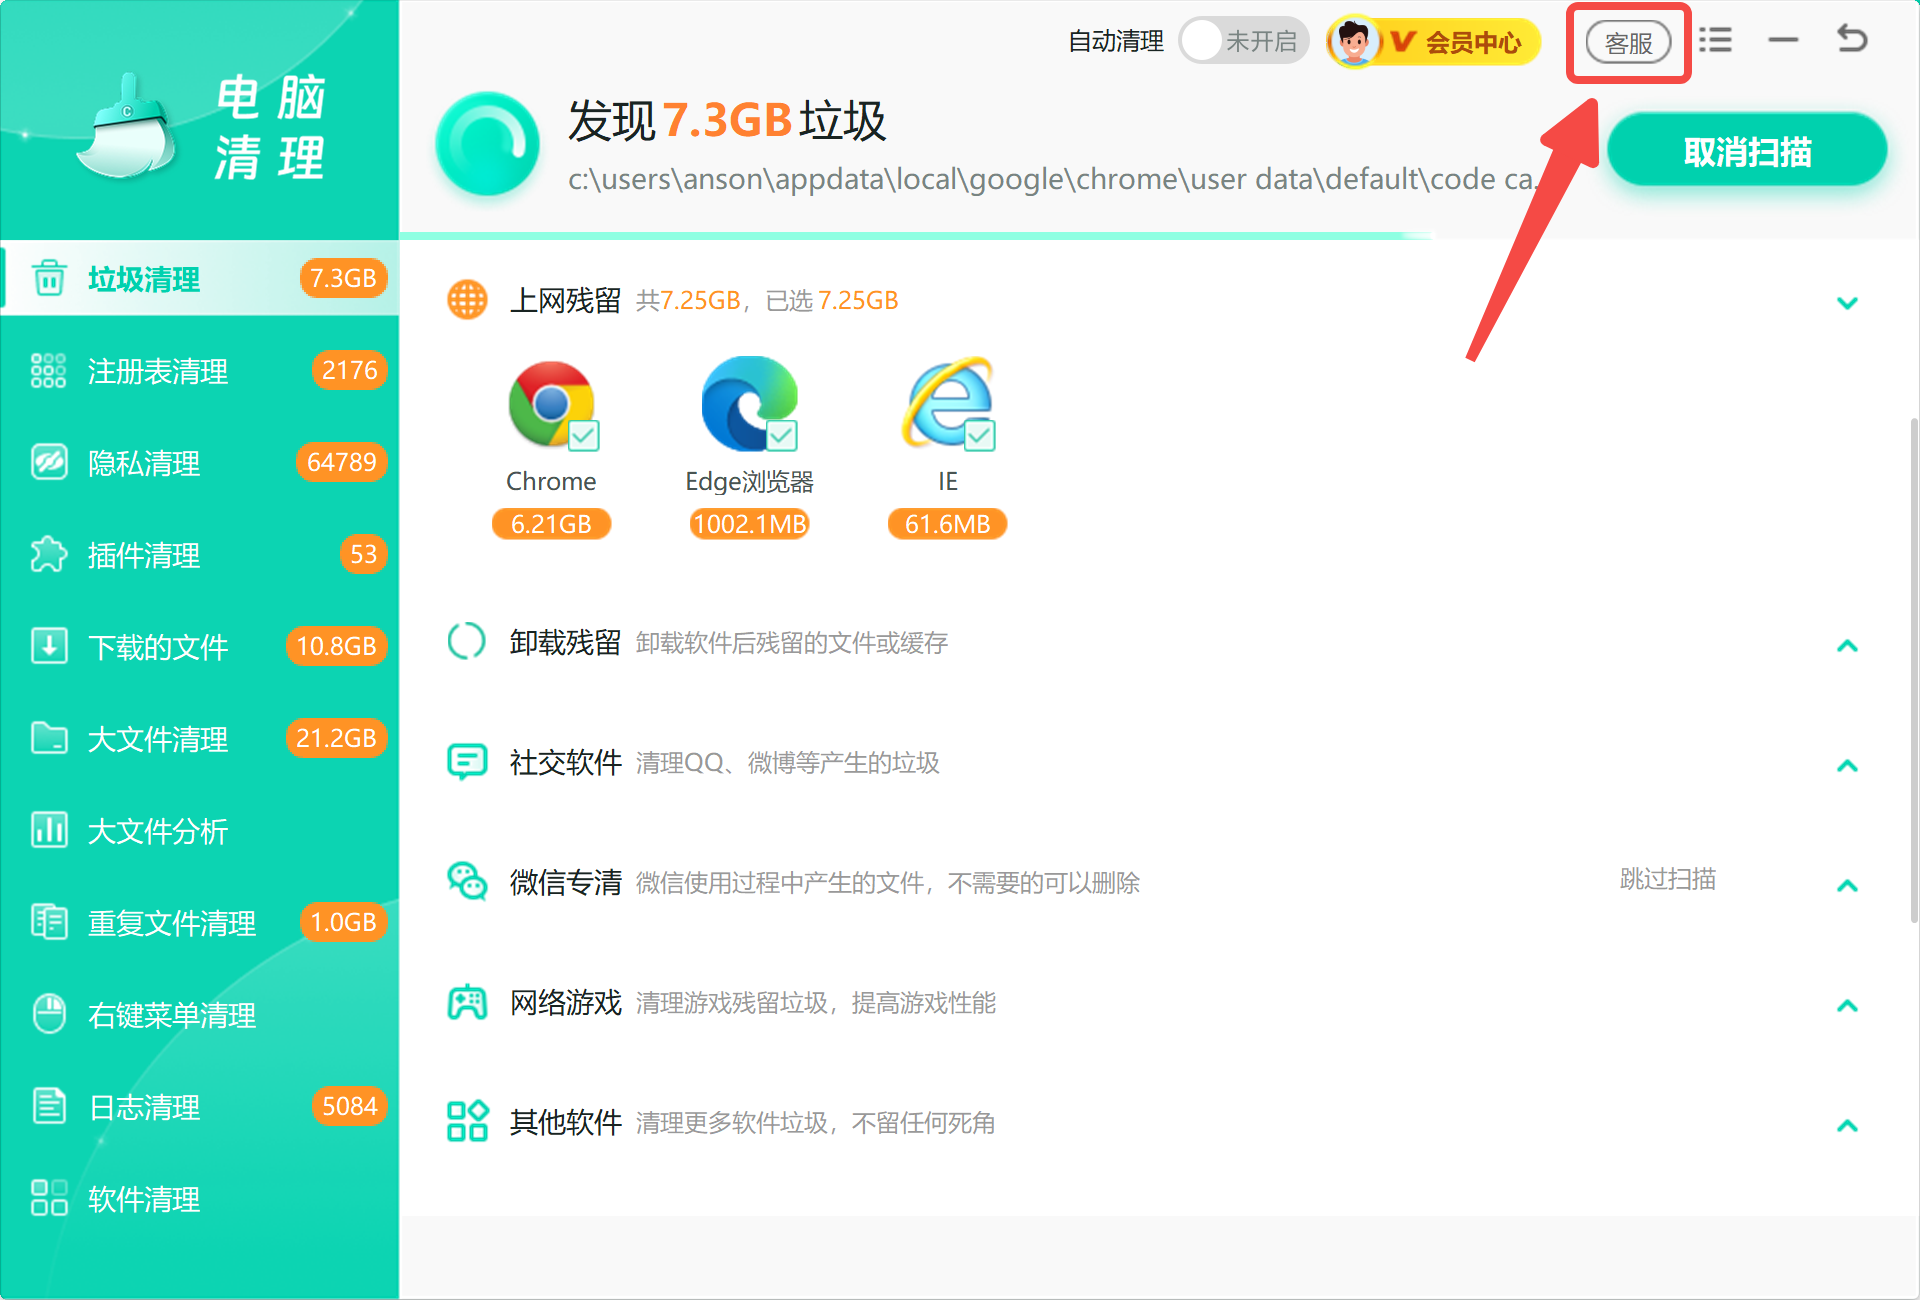1920x1300 pixels.
Task: Uncheck the Edge browser checkbox
Action: 782,436
